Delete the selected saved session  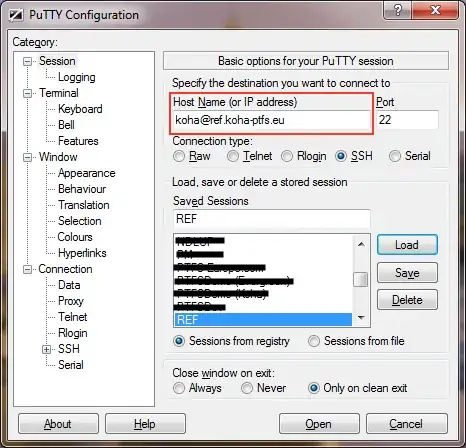point(407,300)
